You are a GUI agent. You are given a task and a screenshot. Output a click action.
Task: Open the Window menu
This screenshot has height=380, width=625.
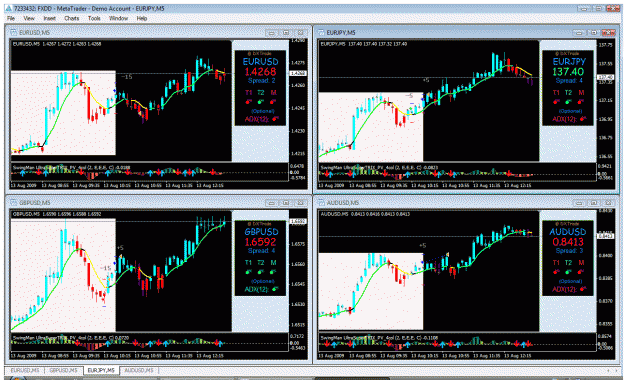point(118,18)
